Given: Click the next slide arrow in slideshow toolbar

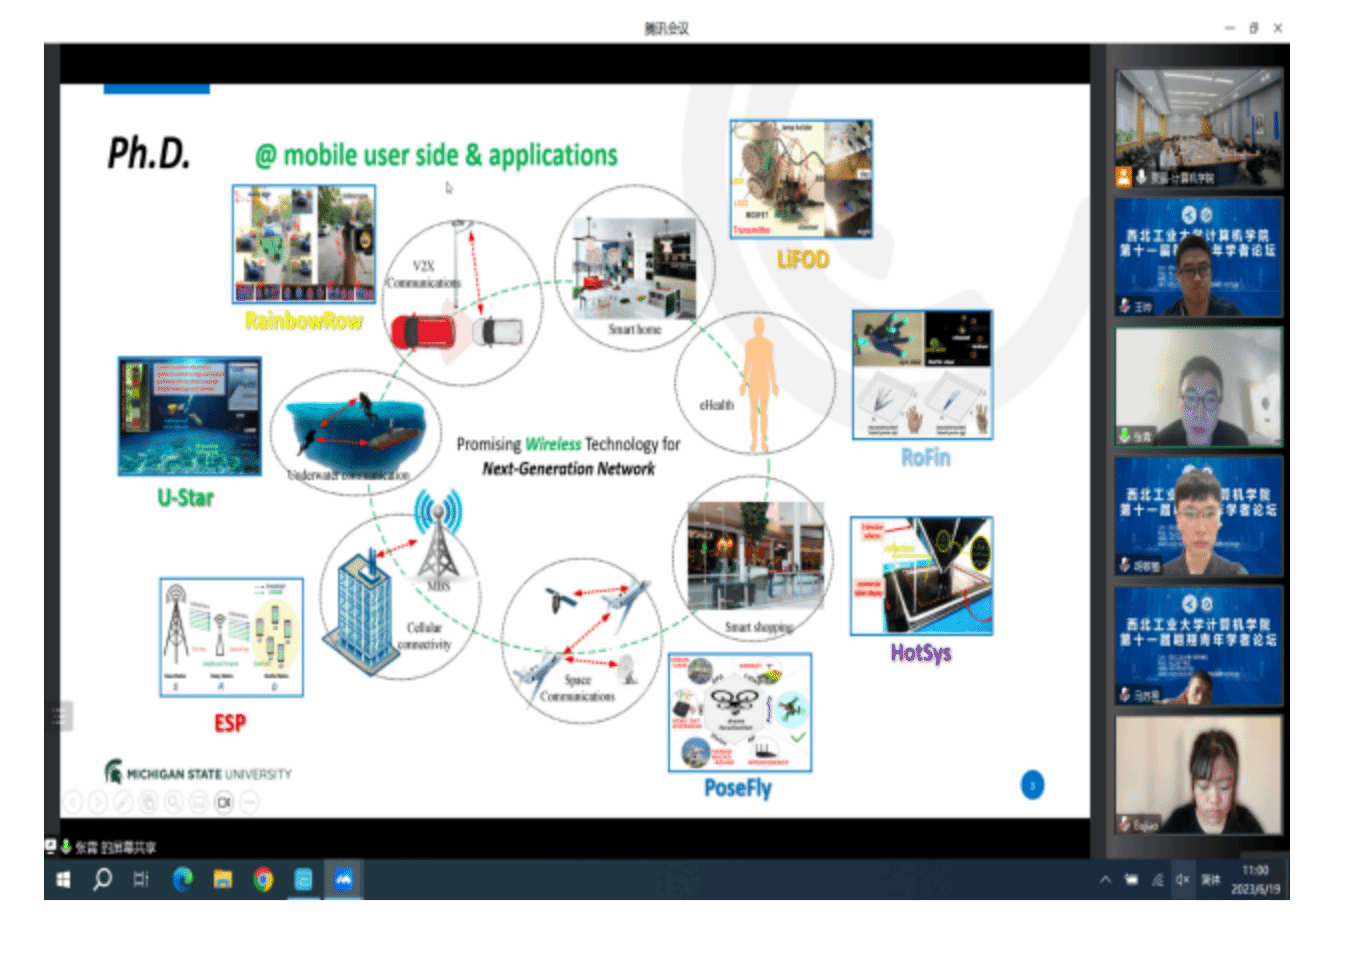Looking at the screenshot, I should pos(98,802).
